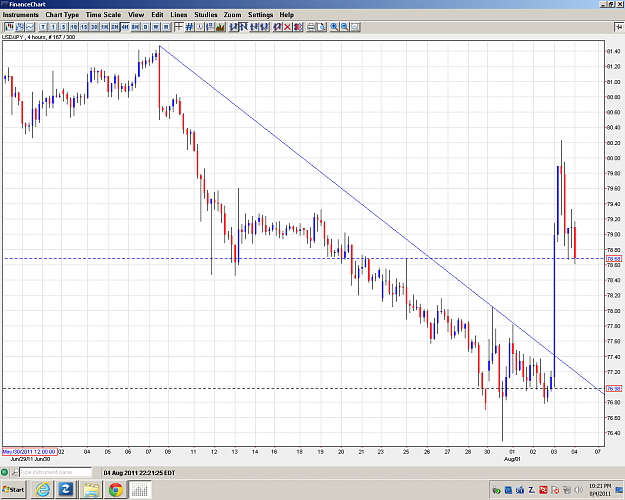Click the '04 Aug 2011 22:21:25 EDT' status text
The image size is (625, 500).
[140, 473]
